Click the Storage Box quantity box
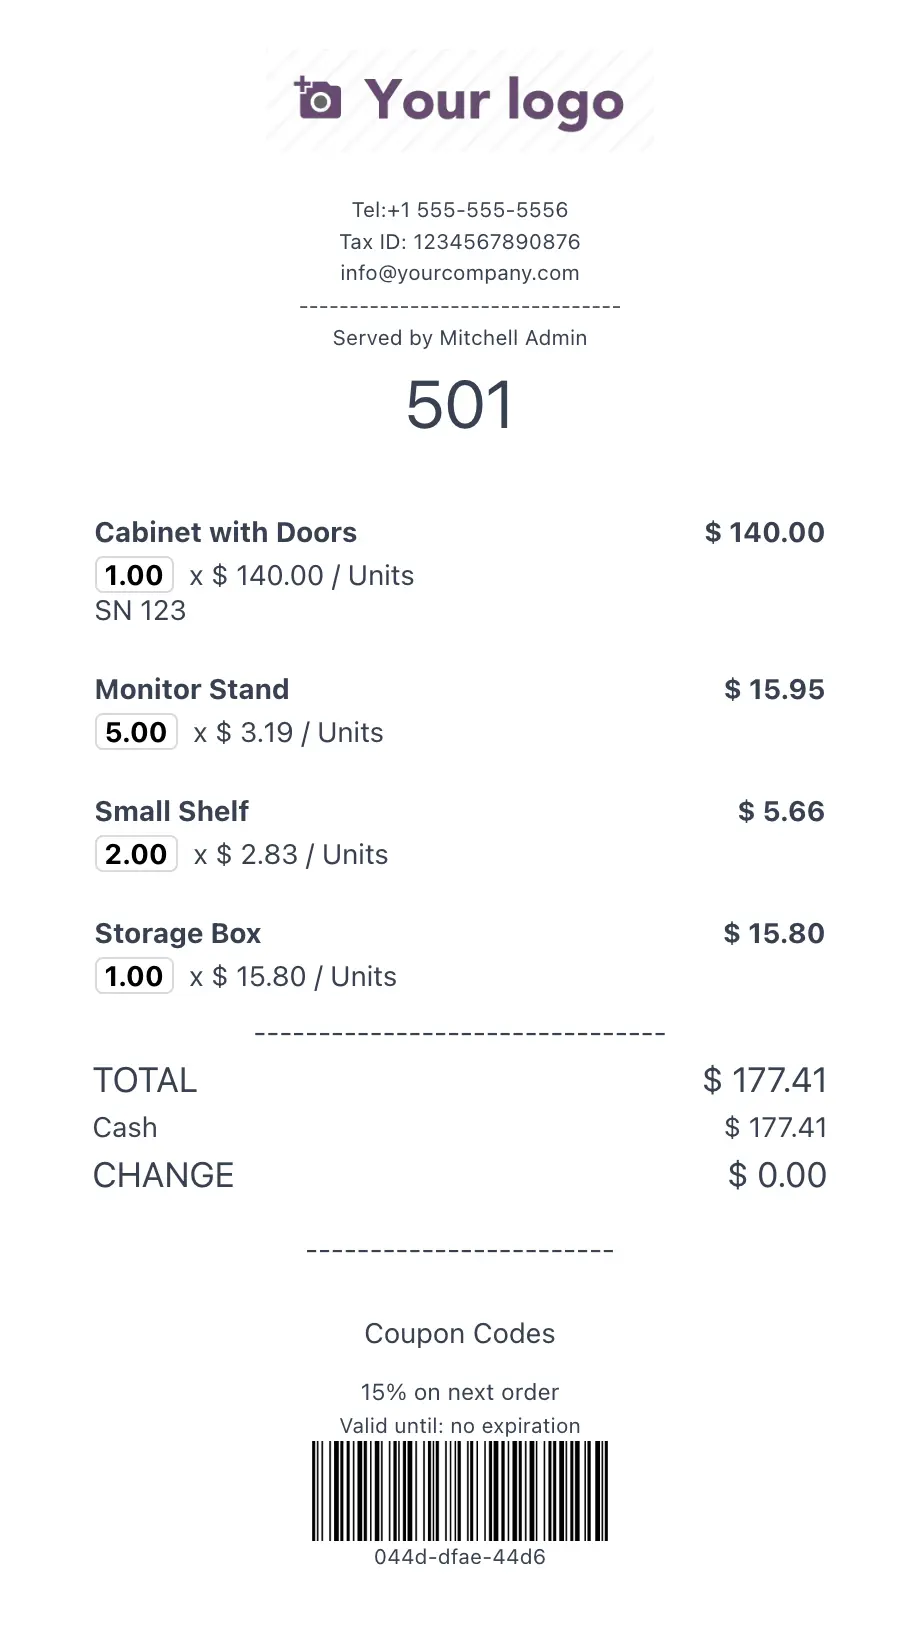 (134, 976)
